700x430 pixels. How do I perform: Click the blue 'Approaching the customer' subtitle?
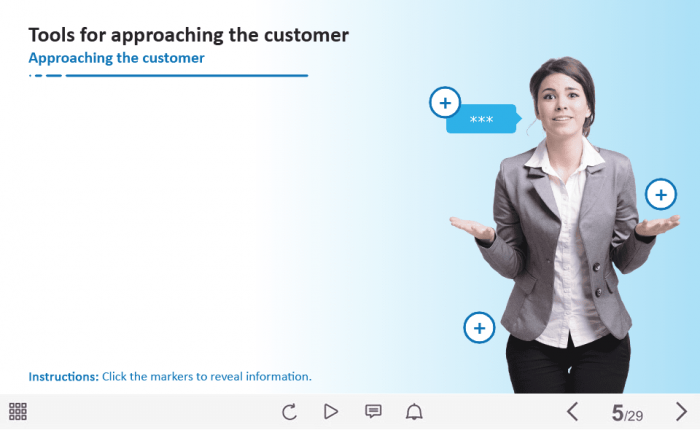[x=116, y=58]
